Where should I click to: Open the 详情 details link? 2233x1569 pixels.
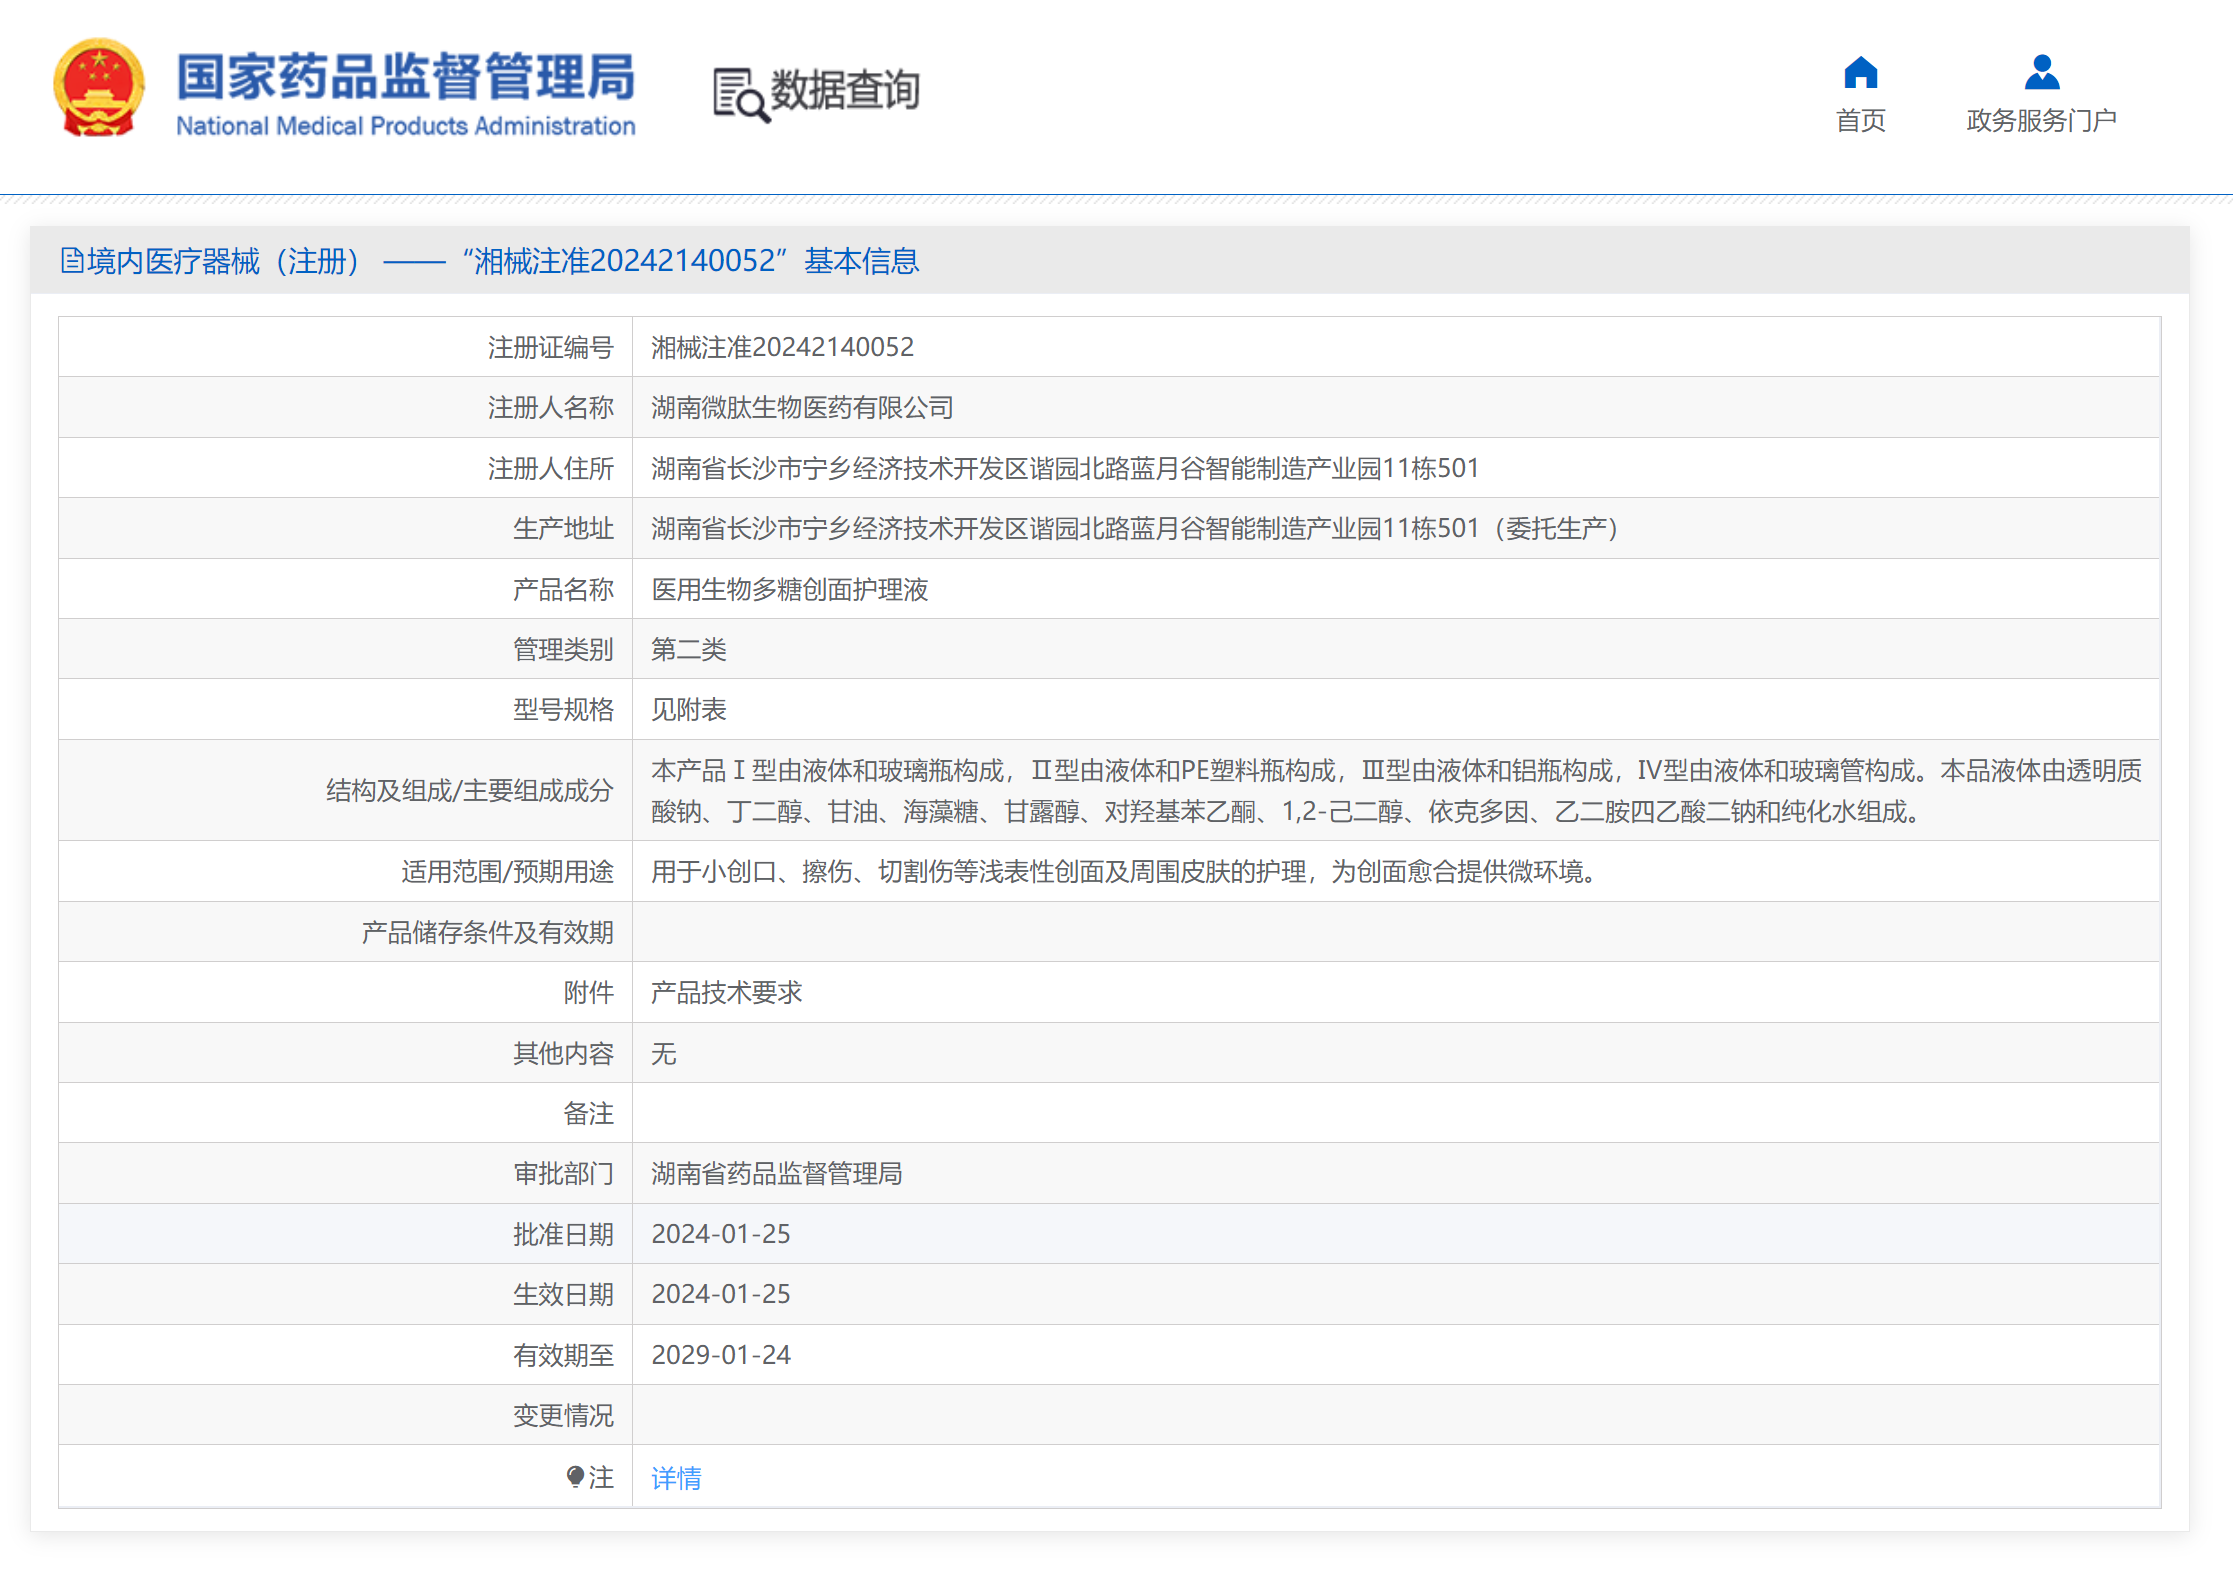pyautogui.click(x=676, y=1477)
